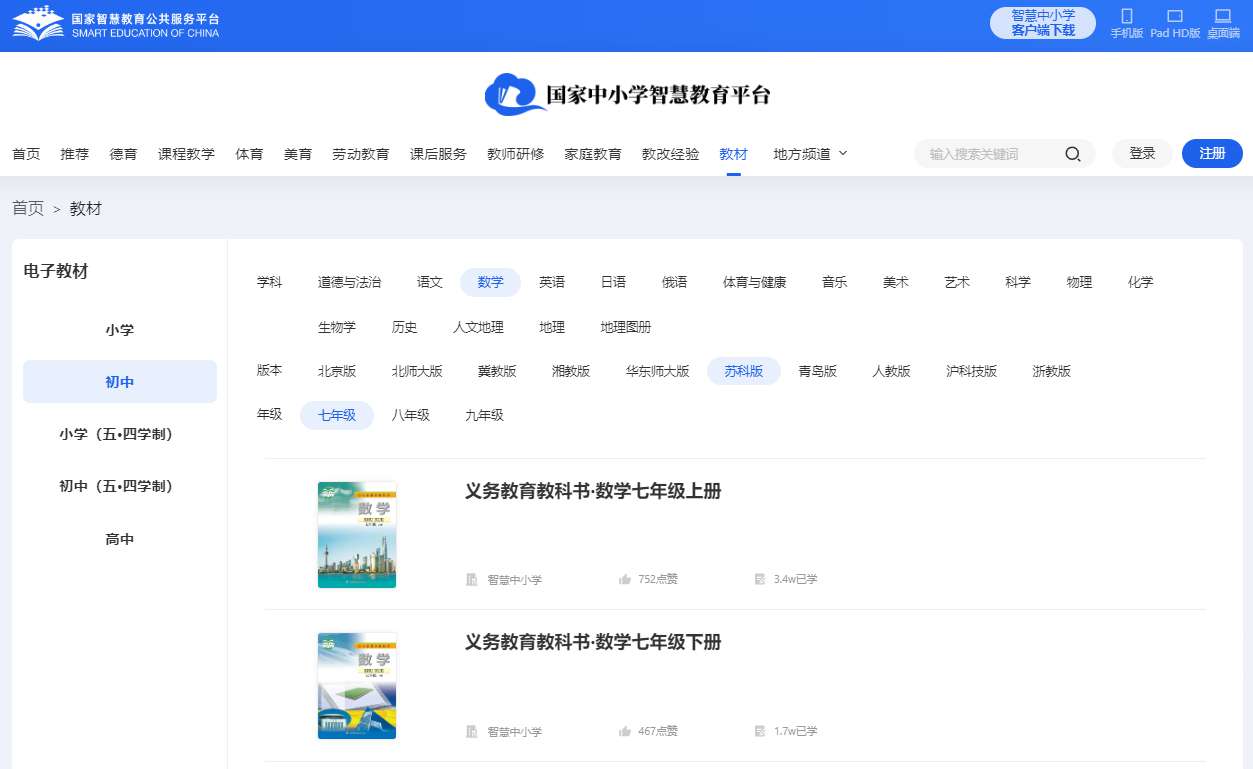Click thumbs-up icon for 七年级上册
Viewport: 1253px width, 769px height.
pos(625,579)
